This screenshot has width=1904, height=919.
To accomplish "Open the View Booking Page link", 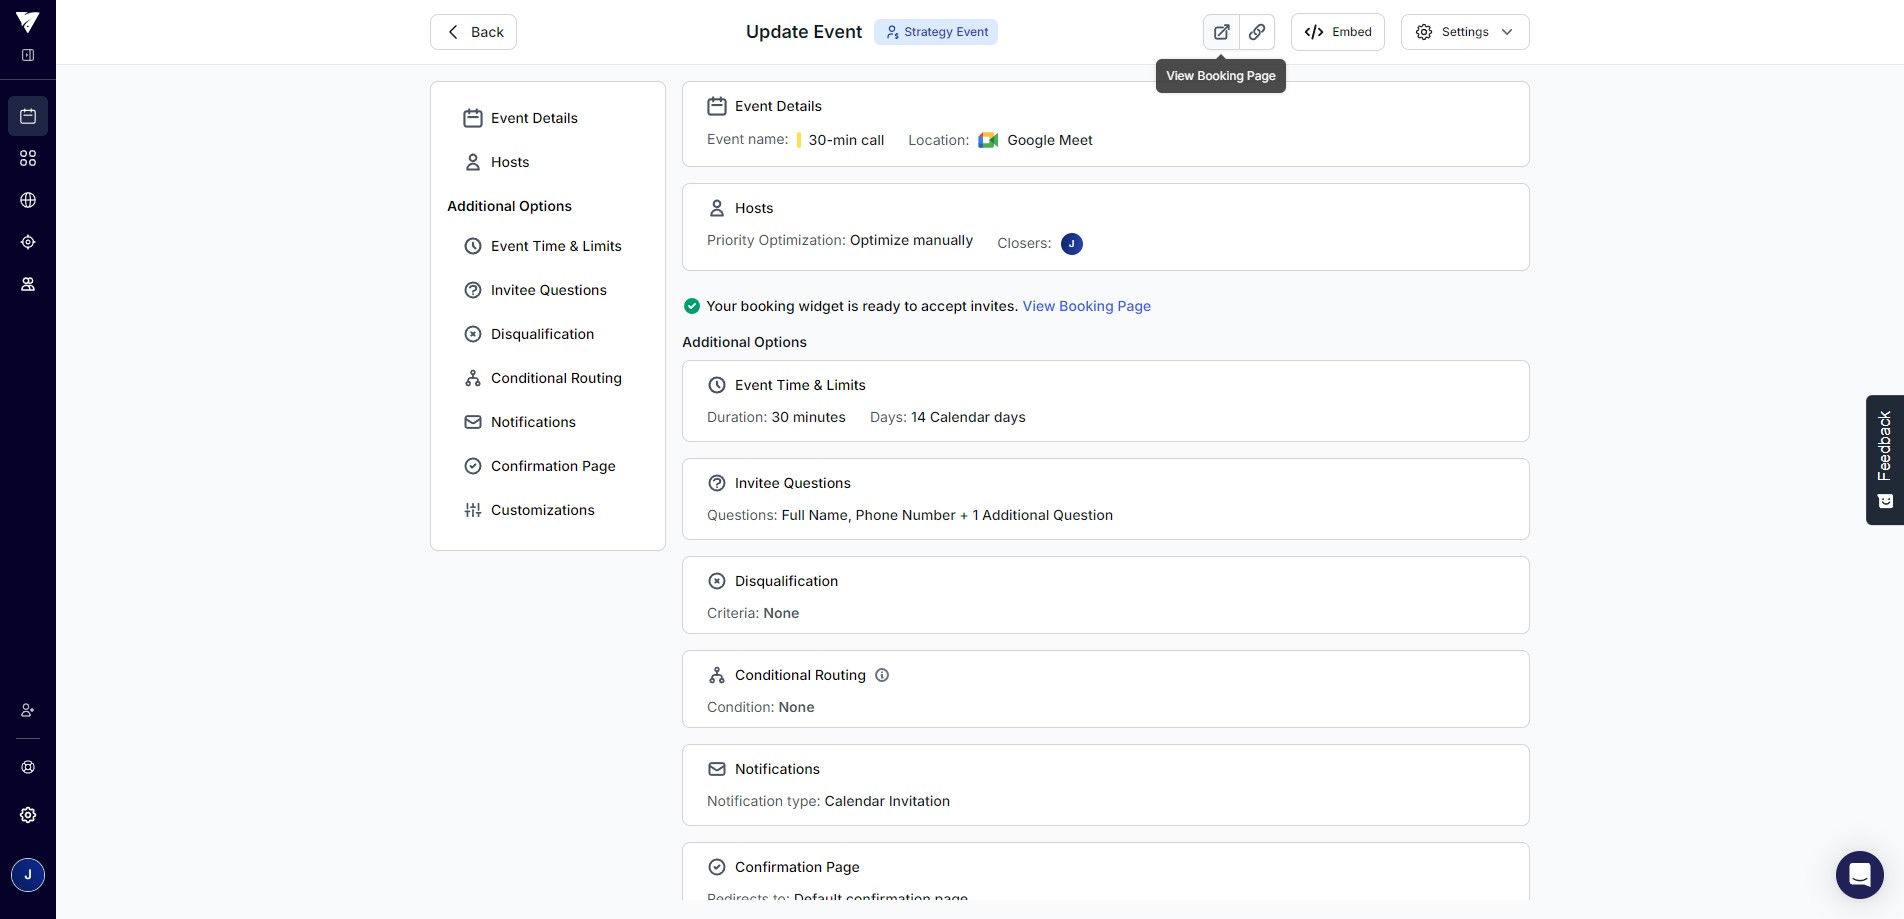I will pyautogui.click(x=1086, y=306).
